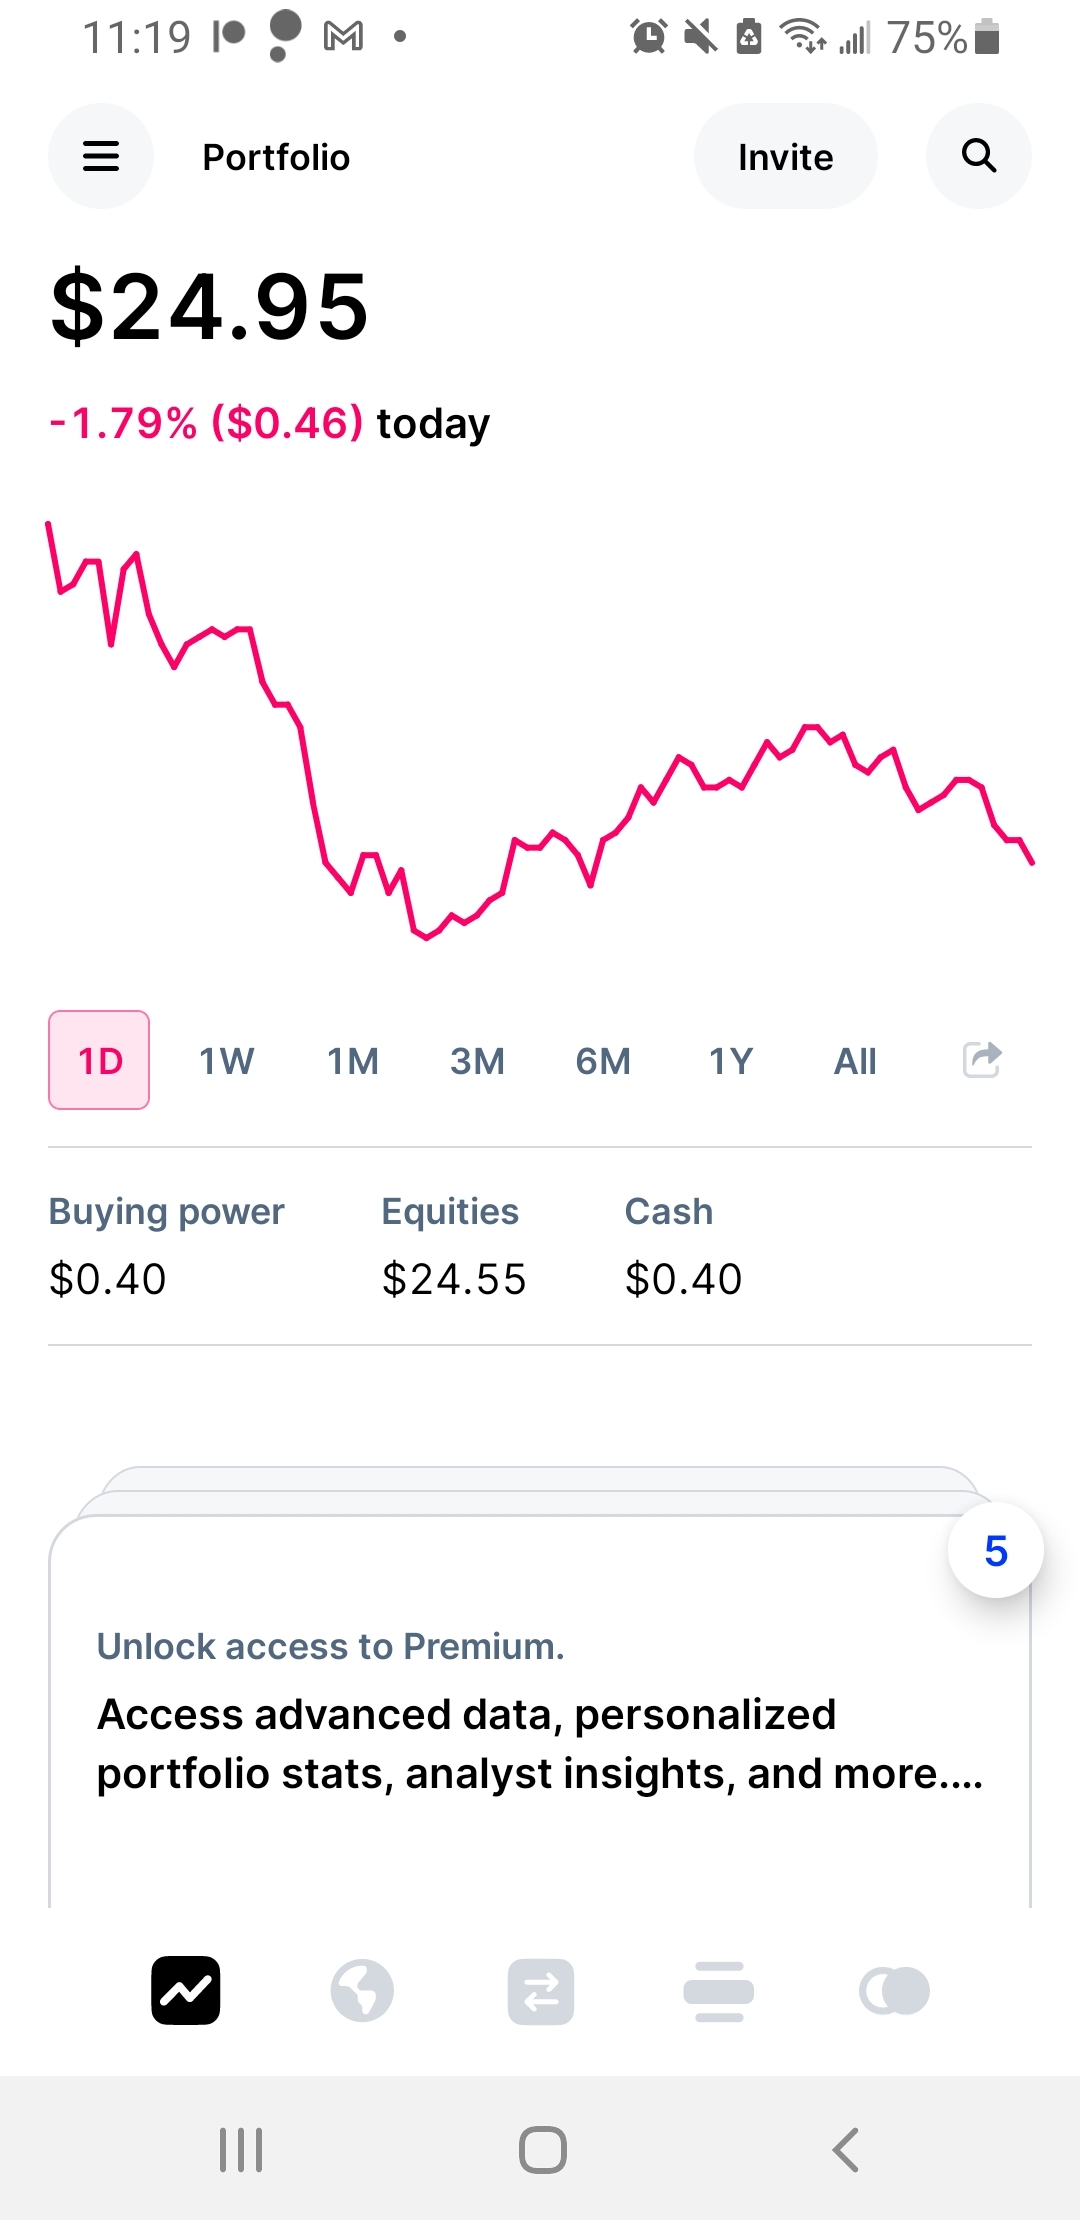Share the portfolio chart
Viewport: 1080px width, 2220px height.
tap(981, 1060)
